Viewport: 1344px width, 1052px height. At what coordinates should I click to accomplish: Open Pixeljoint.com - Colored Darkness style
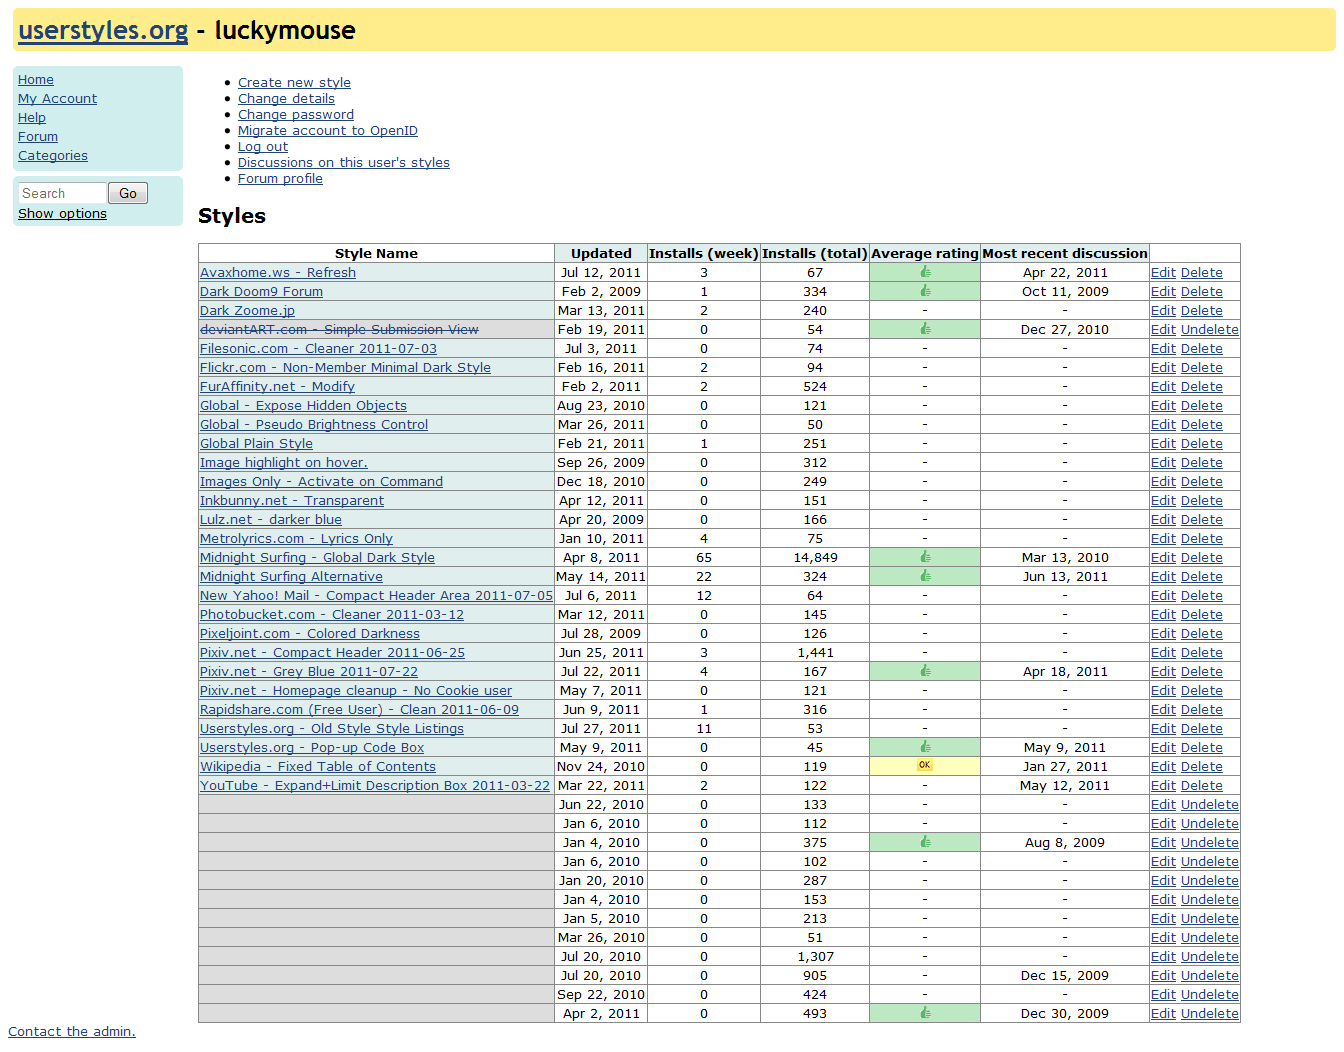point(310,633)
